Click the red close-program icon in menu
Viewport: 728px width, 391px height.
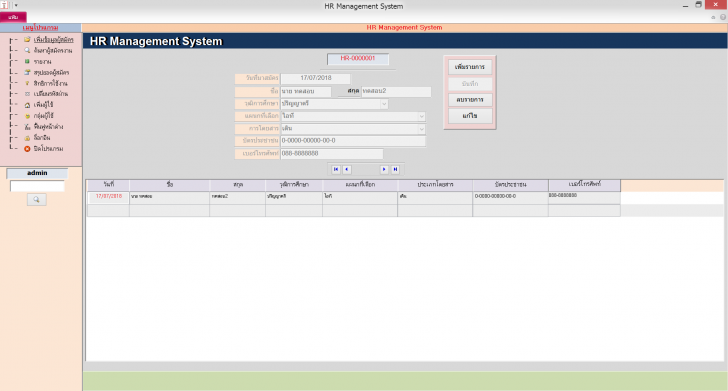coord(27,149)
